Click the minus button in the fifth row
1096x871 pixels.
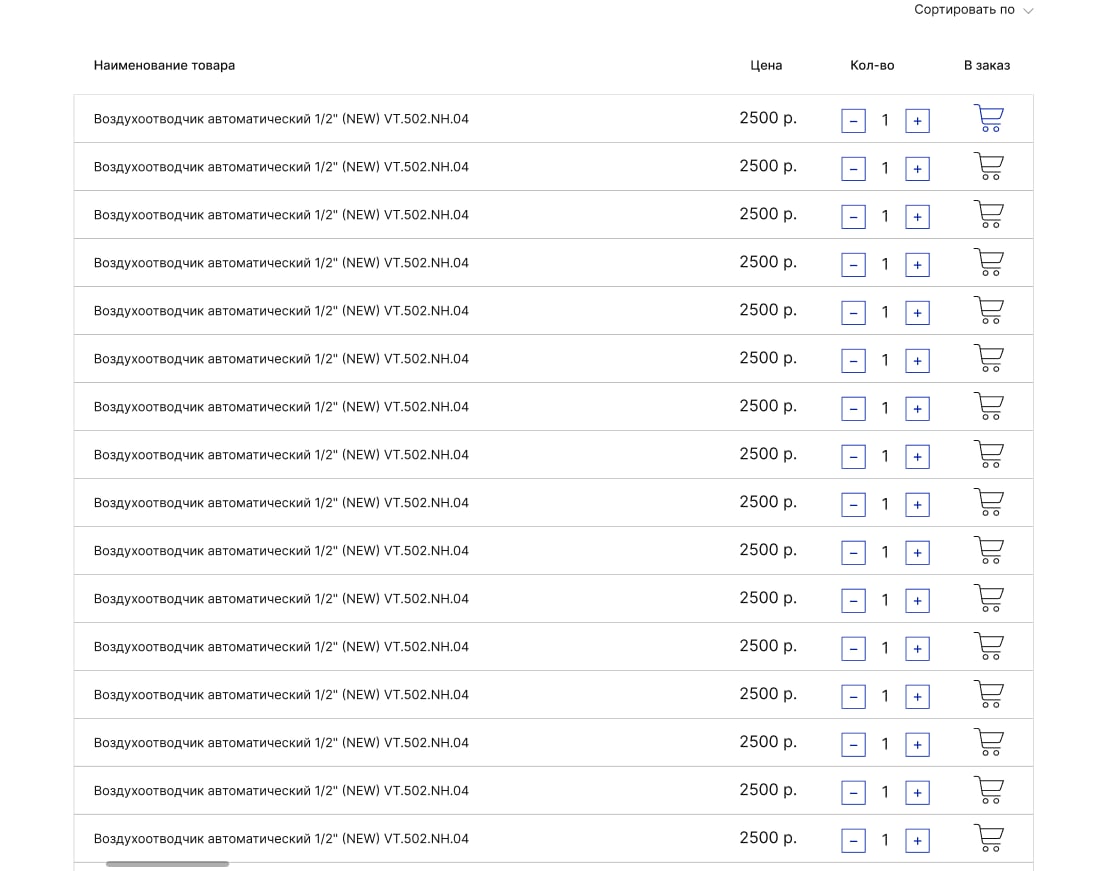(853, 312)
